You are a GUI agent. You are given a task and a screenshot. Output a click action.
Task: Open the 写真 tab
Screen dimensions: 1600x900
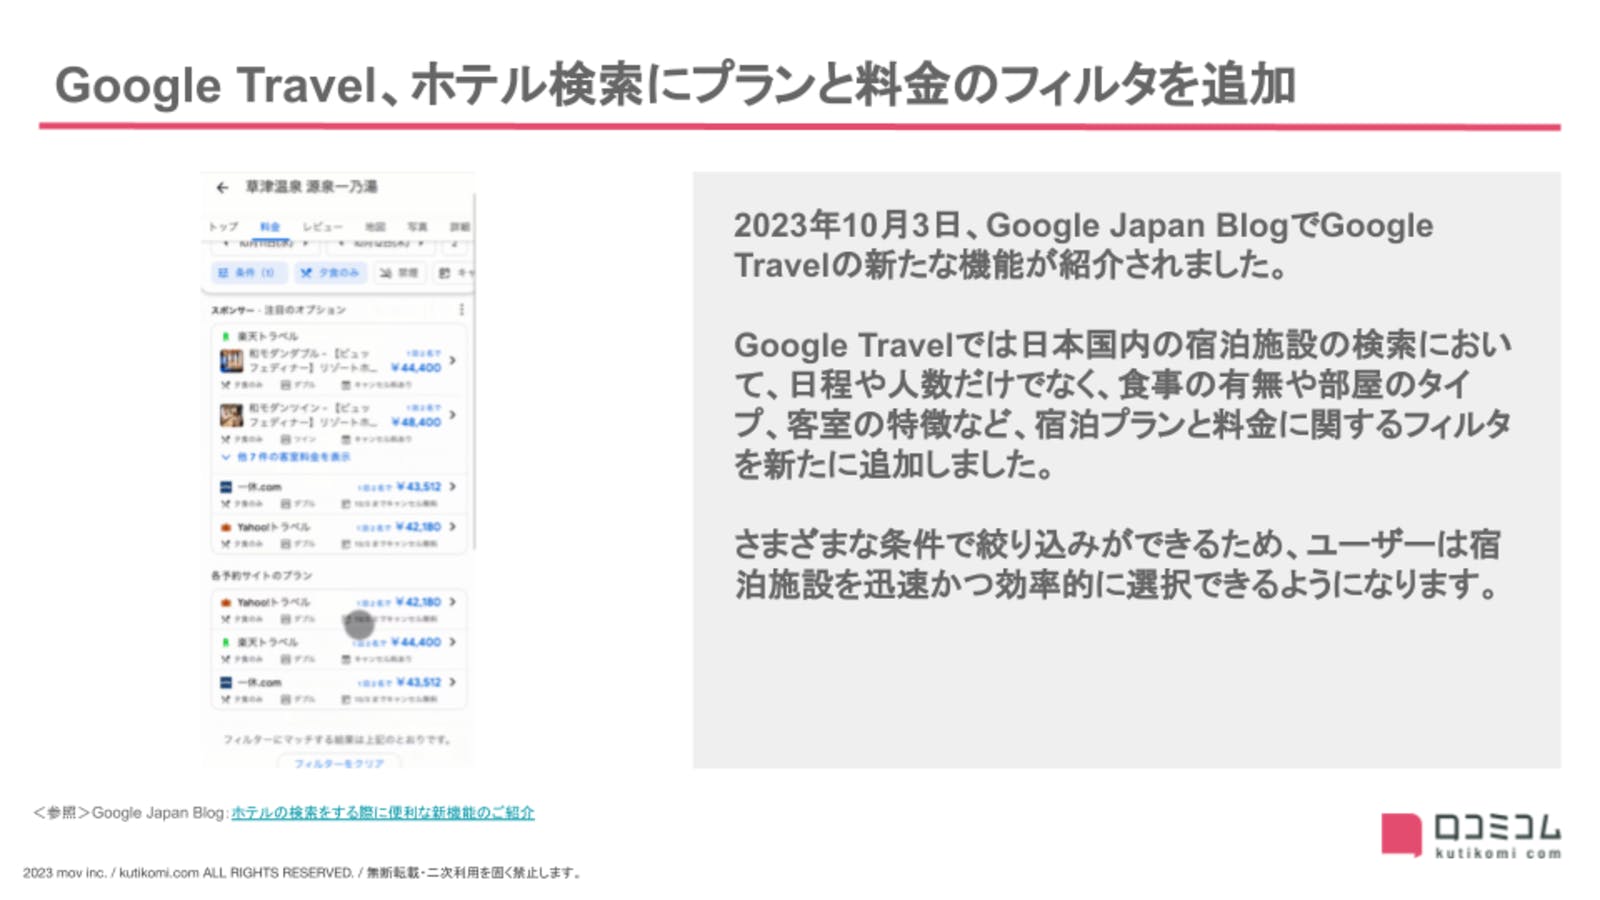click(x=417, y=227)
